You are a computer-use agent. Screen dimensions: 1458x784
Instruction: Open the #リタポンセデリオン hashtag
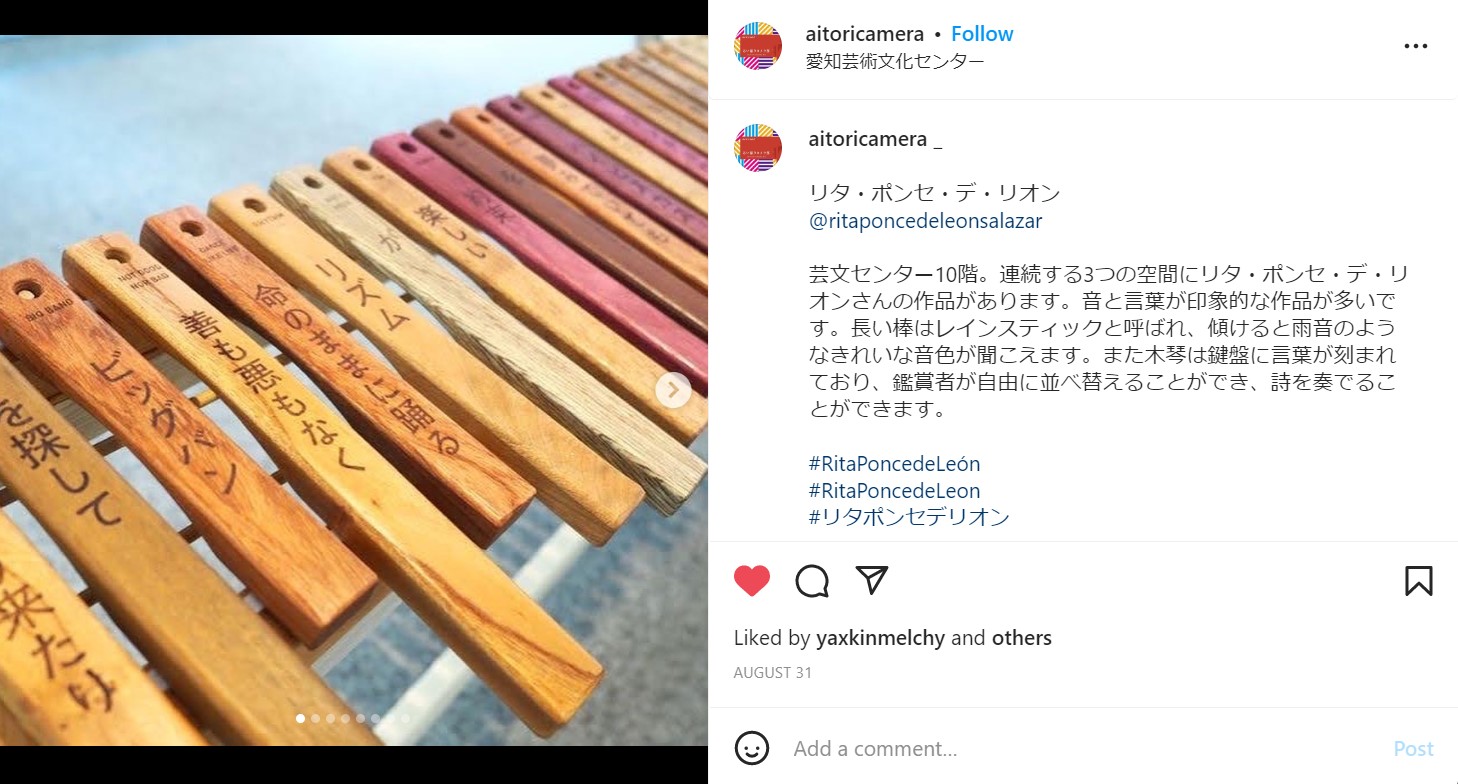(x=909, y=517)
